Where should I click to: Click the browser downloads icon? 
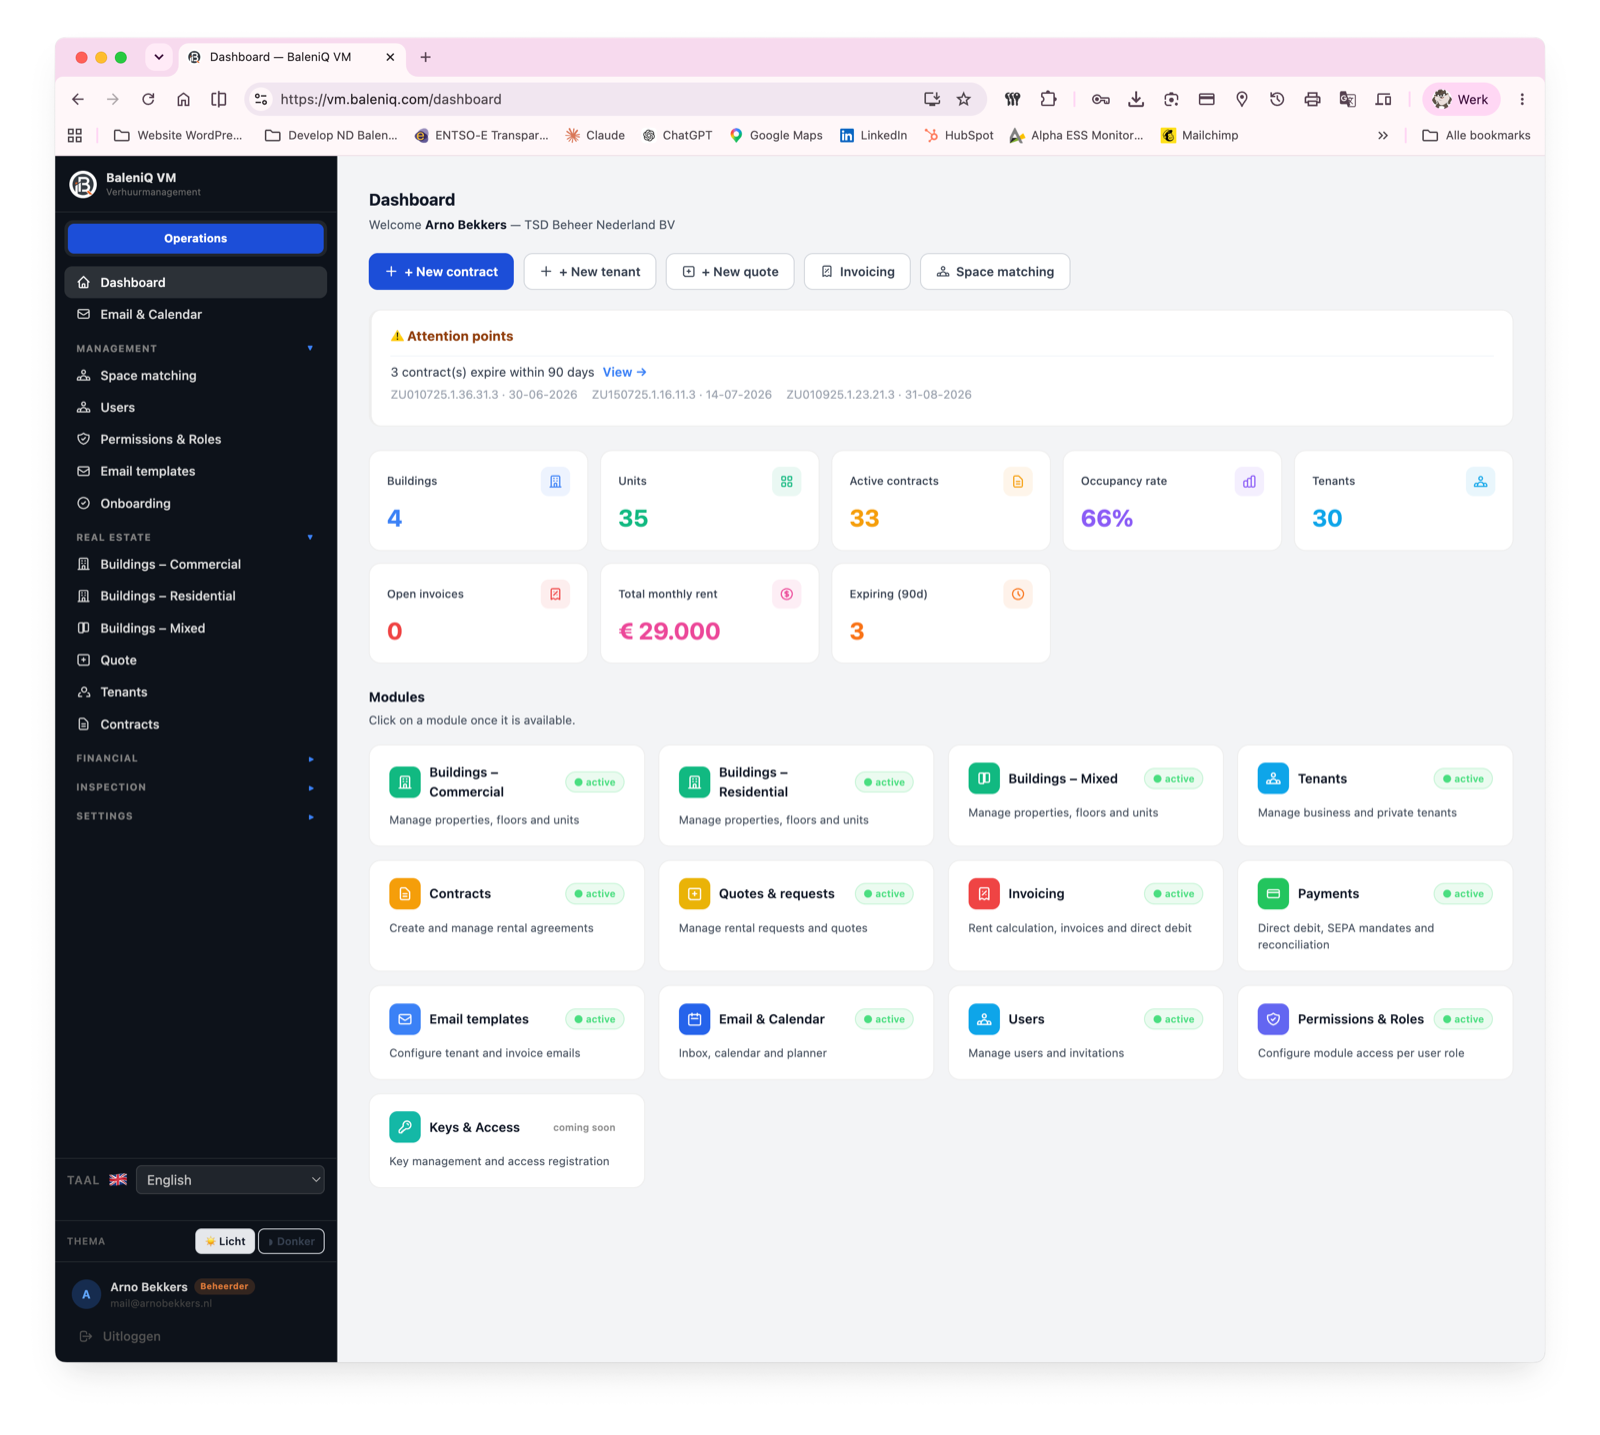point(1136,99)
